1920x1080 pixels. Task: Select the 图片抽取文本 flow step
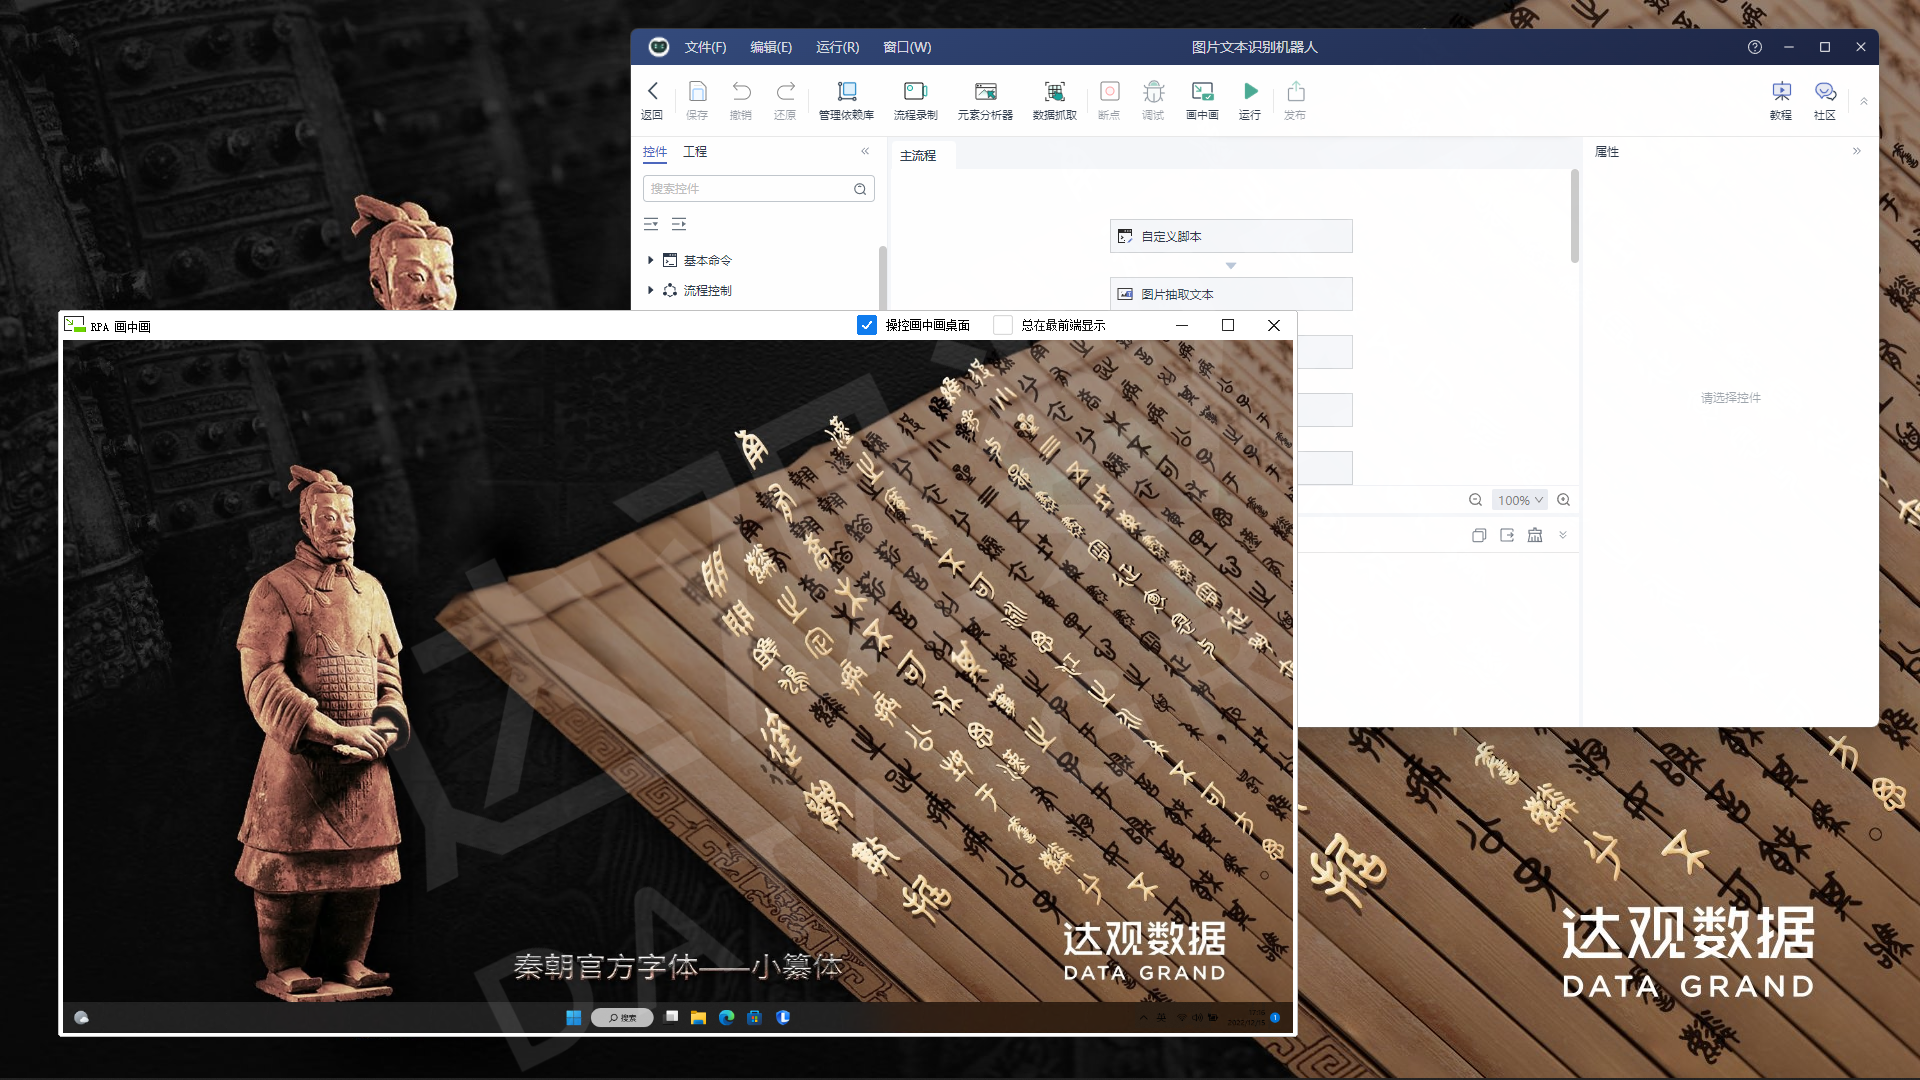click(x=1231, y=294)
